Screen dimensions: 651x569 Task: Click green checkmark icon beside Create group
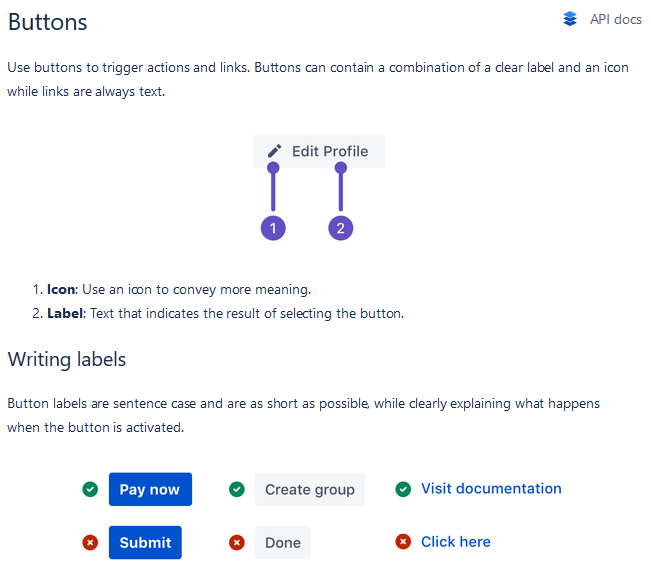[x=237, y=489]
